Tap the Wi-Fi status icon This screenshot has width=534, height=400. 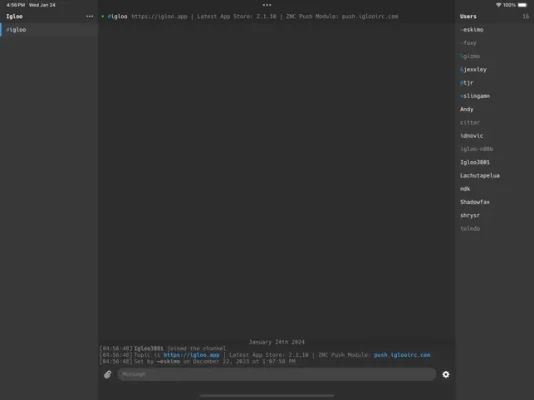[x=499, y=5]
